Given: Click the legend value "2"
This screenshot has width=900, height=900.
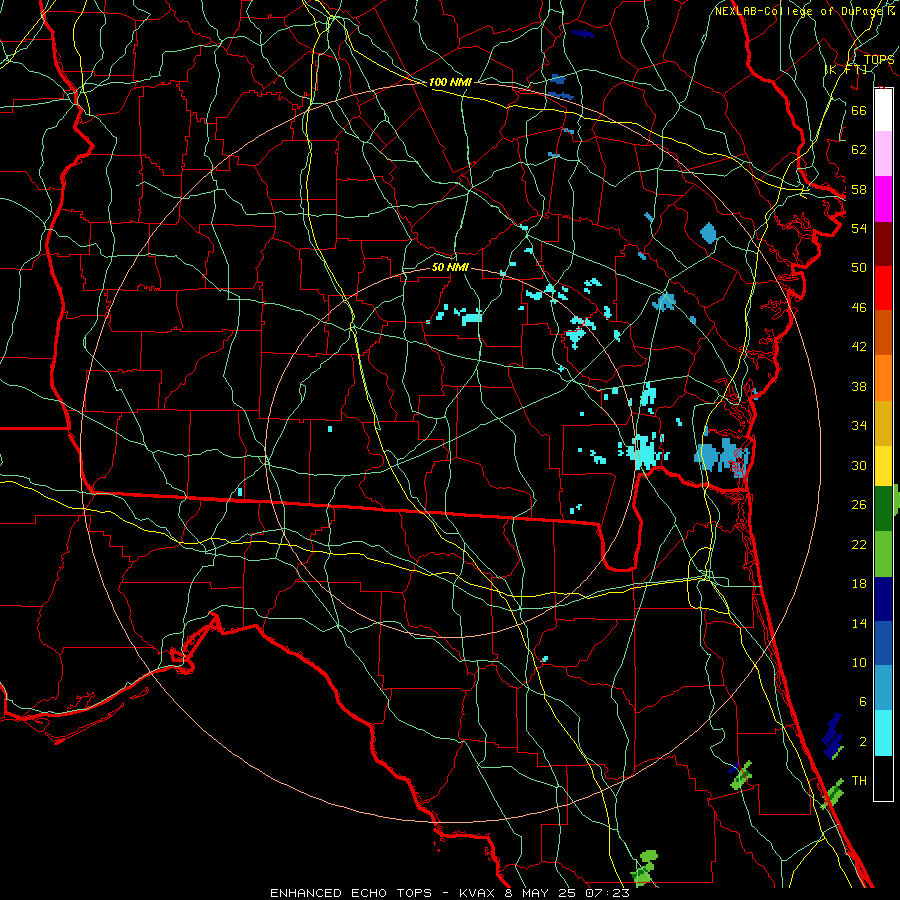Looking at the screenshot, I should [862, 742].
